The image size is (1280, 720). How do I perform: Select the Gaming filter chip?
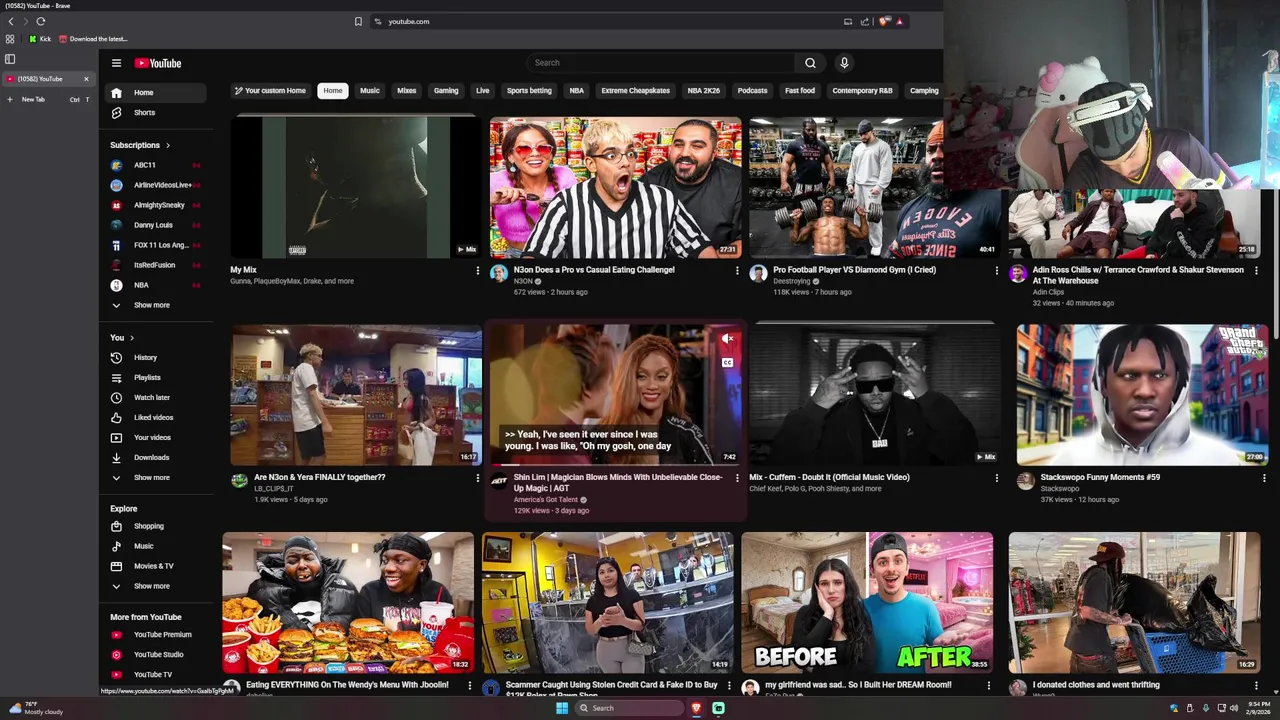coord(446,90)
